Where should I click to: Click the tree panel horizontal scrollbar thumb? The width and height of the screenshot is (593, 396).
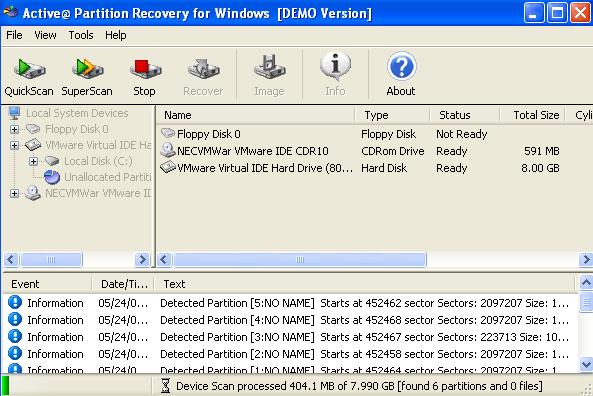(51, 259)
